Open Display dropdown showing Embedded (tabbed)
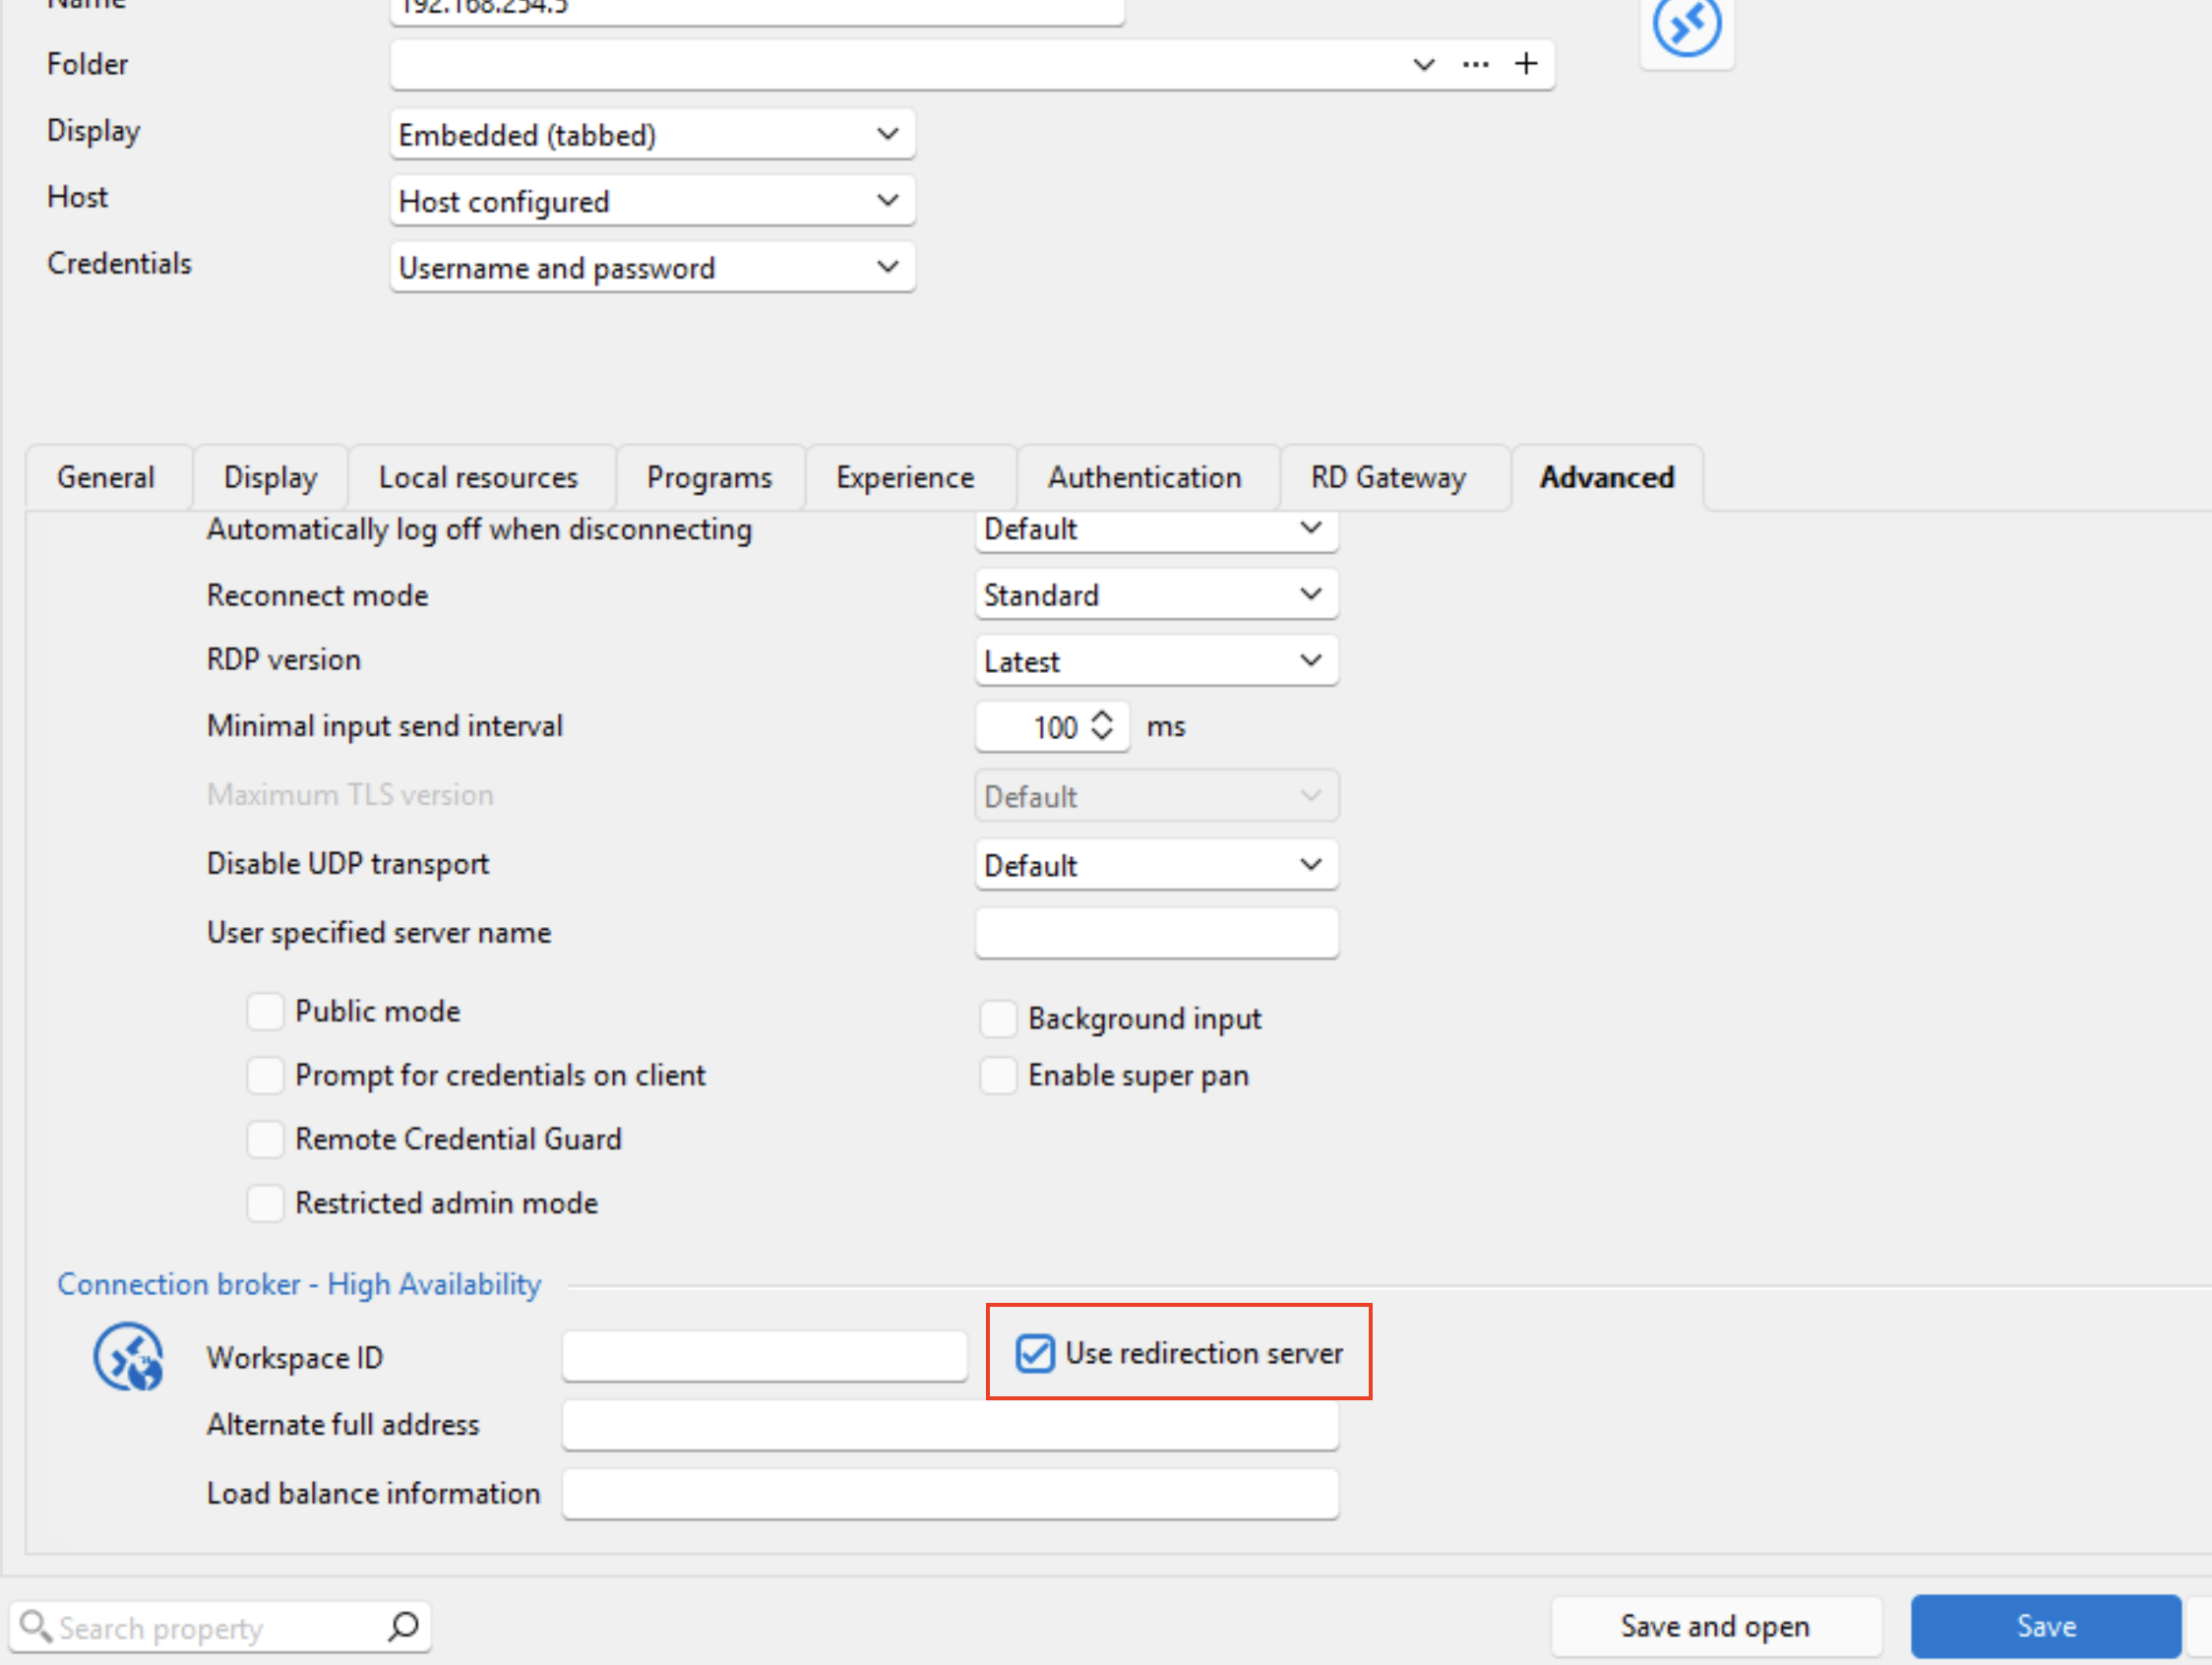2212x1665 pixels. (x=652, y=134)
